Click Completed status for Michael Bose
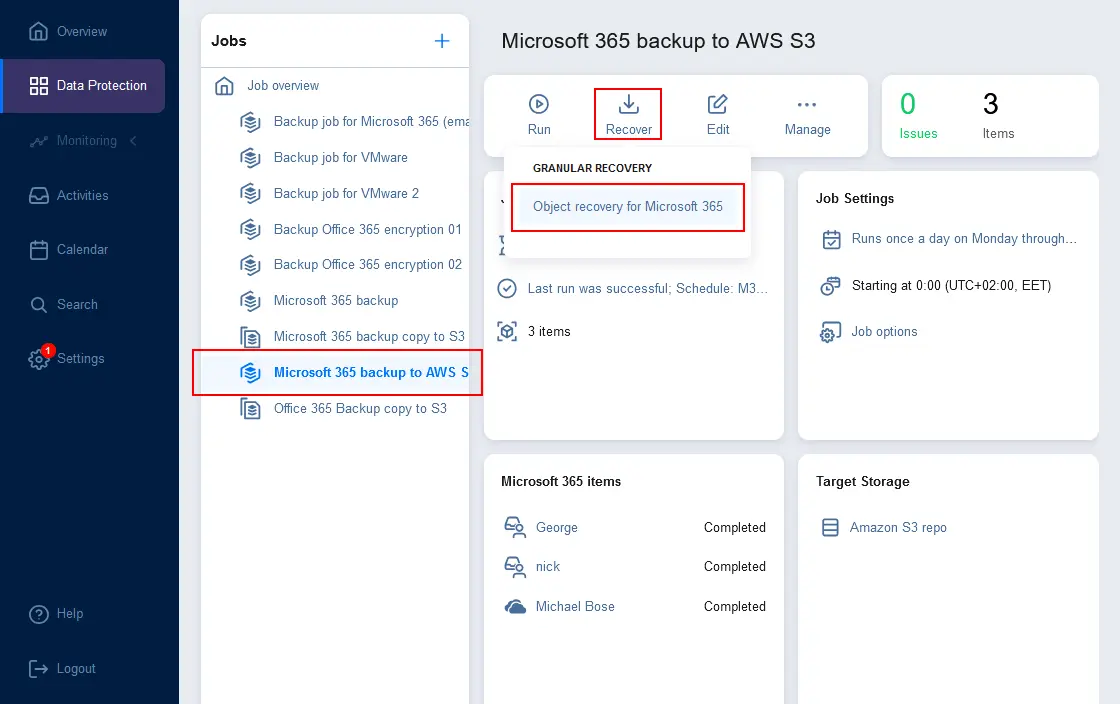 (734, 606)
